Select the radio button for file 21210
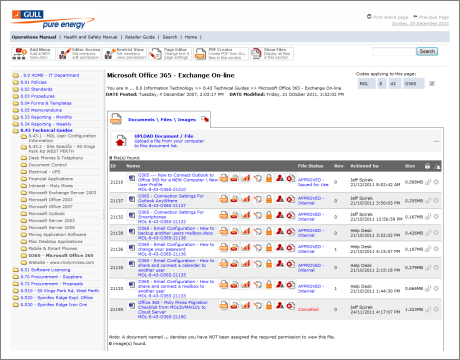Image resolution: width=460 pixels, height=360 pixels. [436, 182]
